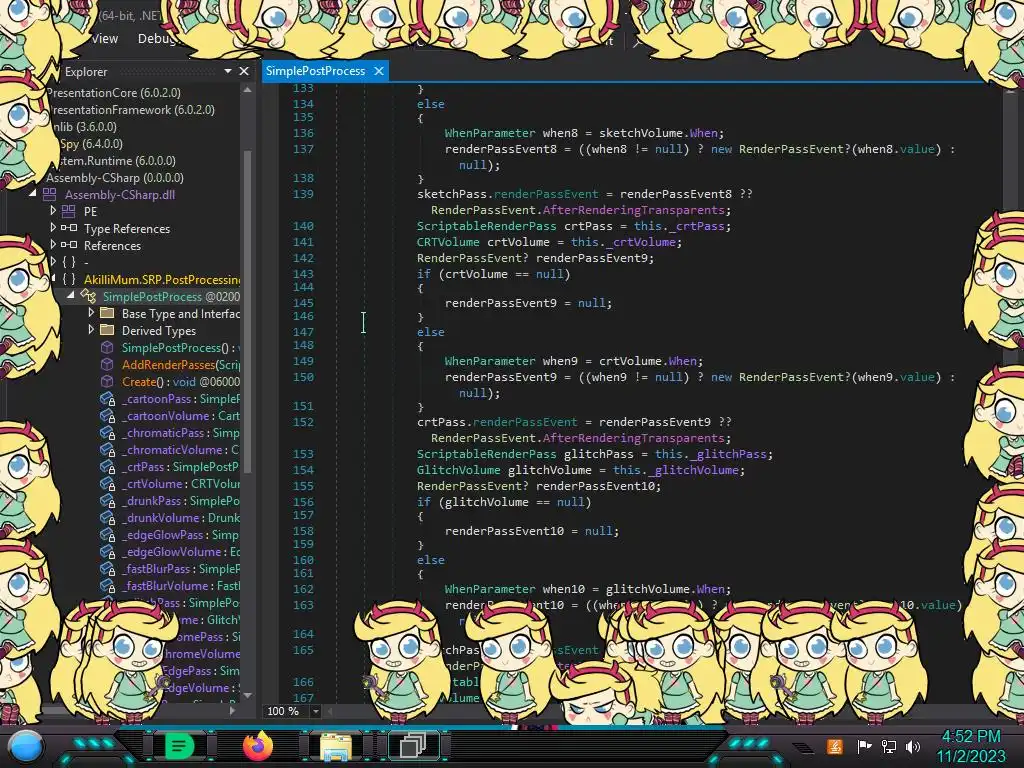Click the _edgeGlowPass field icon
Image resolution: width=1024 pixels, height=768 pixels.
point(108,535)
